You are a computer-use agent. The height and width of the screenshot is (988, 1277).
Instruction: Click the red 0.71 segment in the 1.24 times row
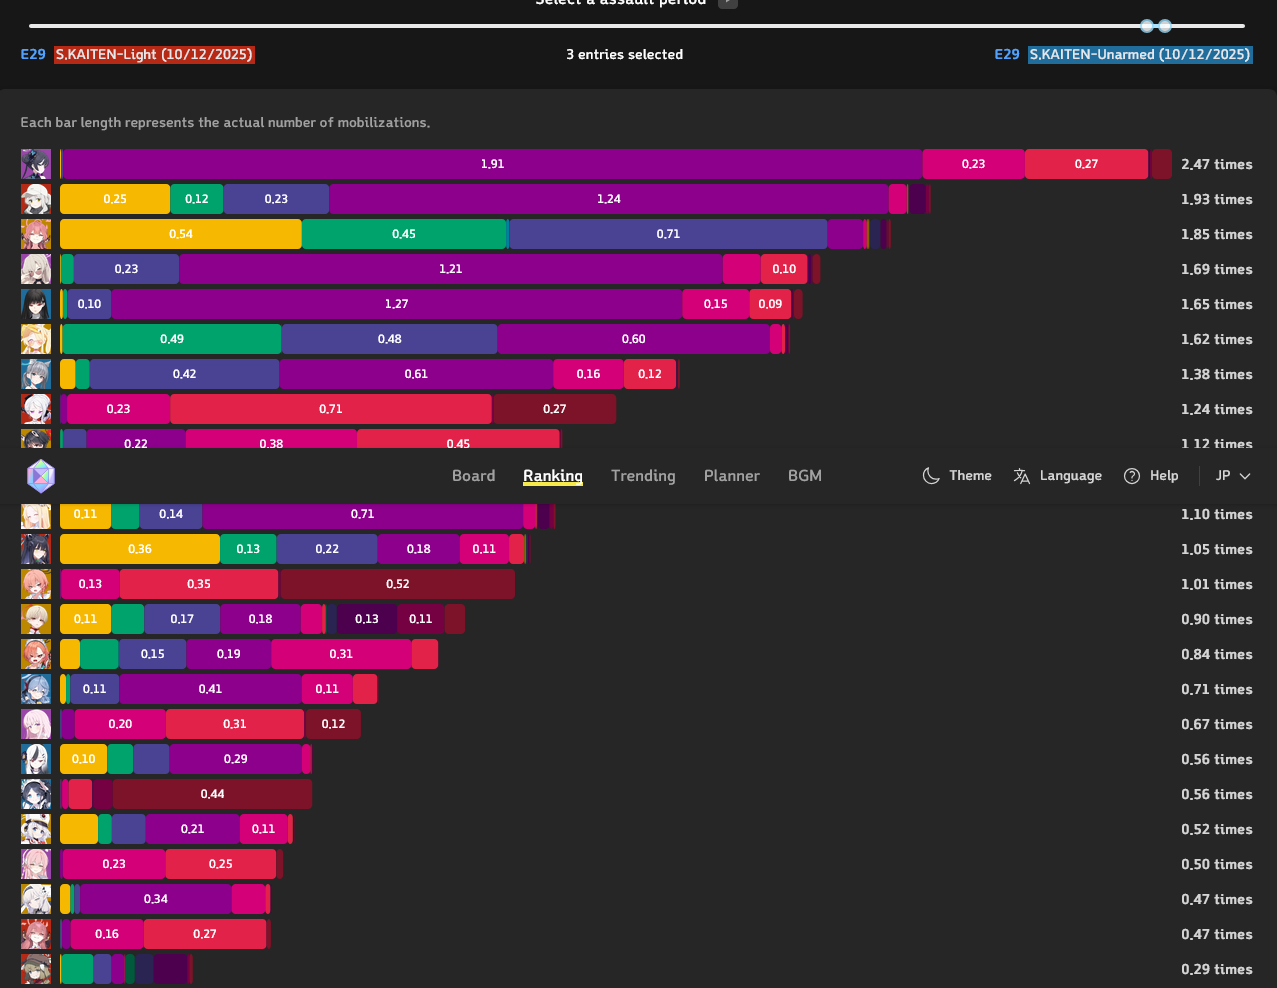click(x=331, y=409)
